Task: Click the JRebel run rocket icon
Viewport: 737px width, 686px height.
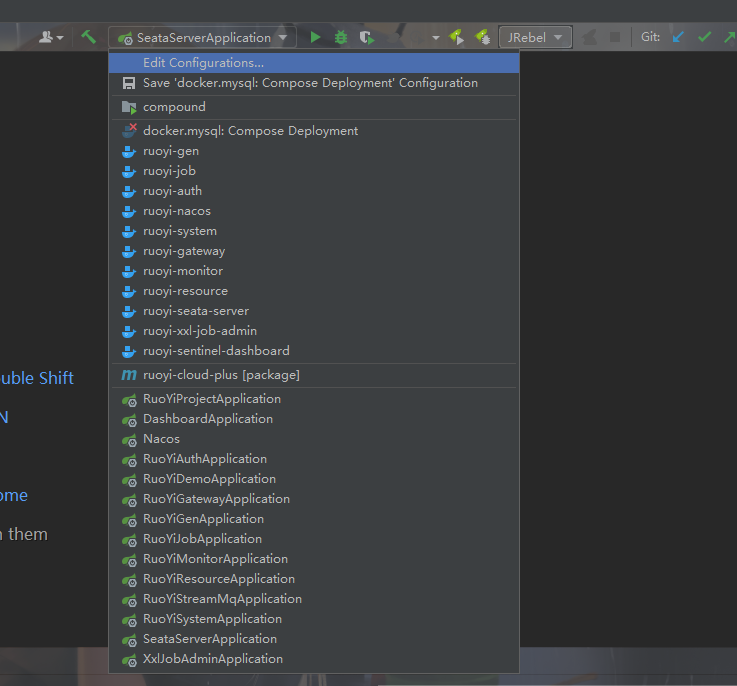Action: tap(456, 37)
